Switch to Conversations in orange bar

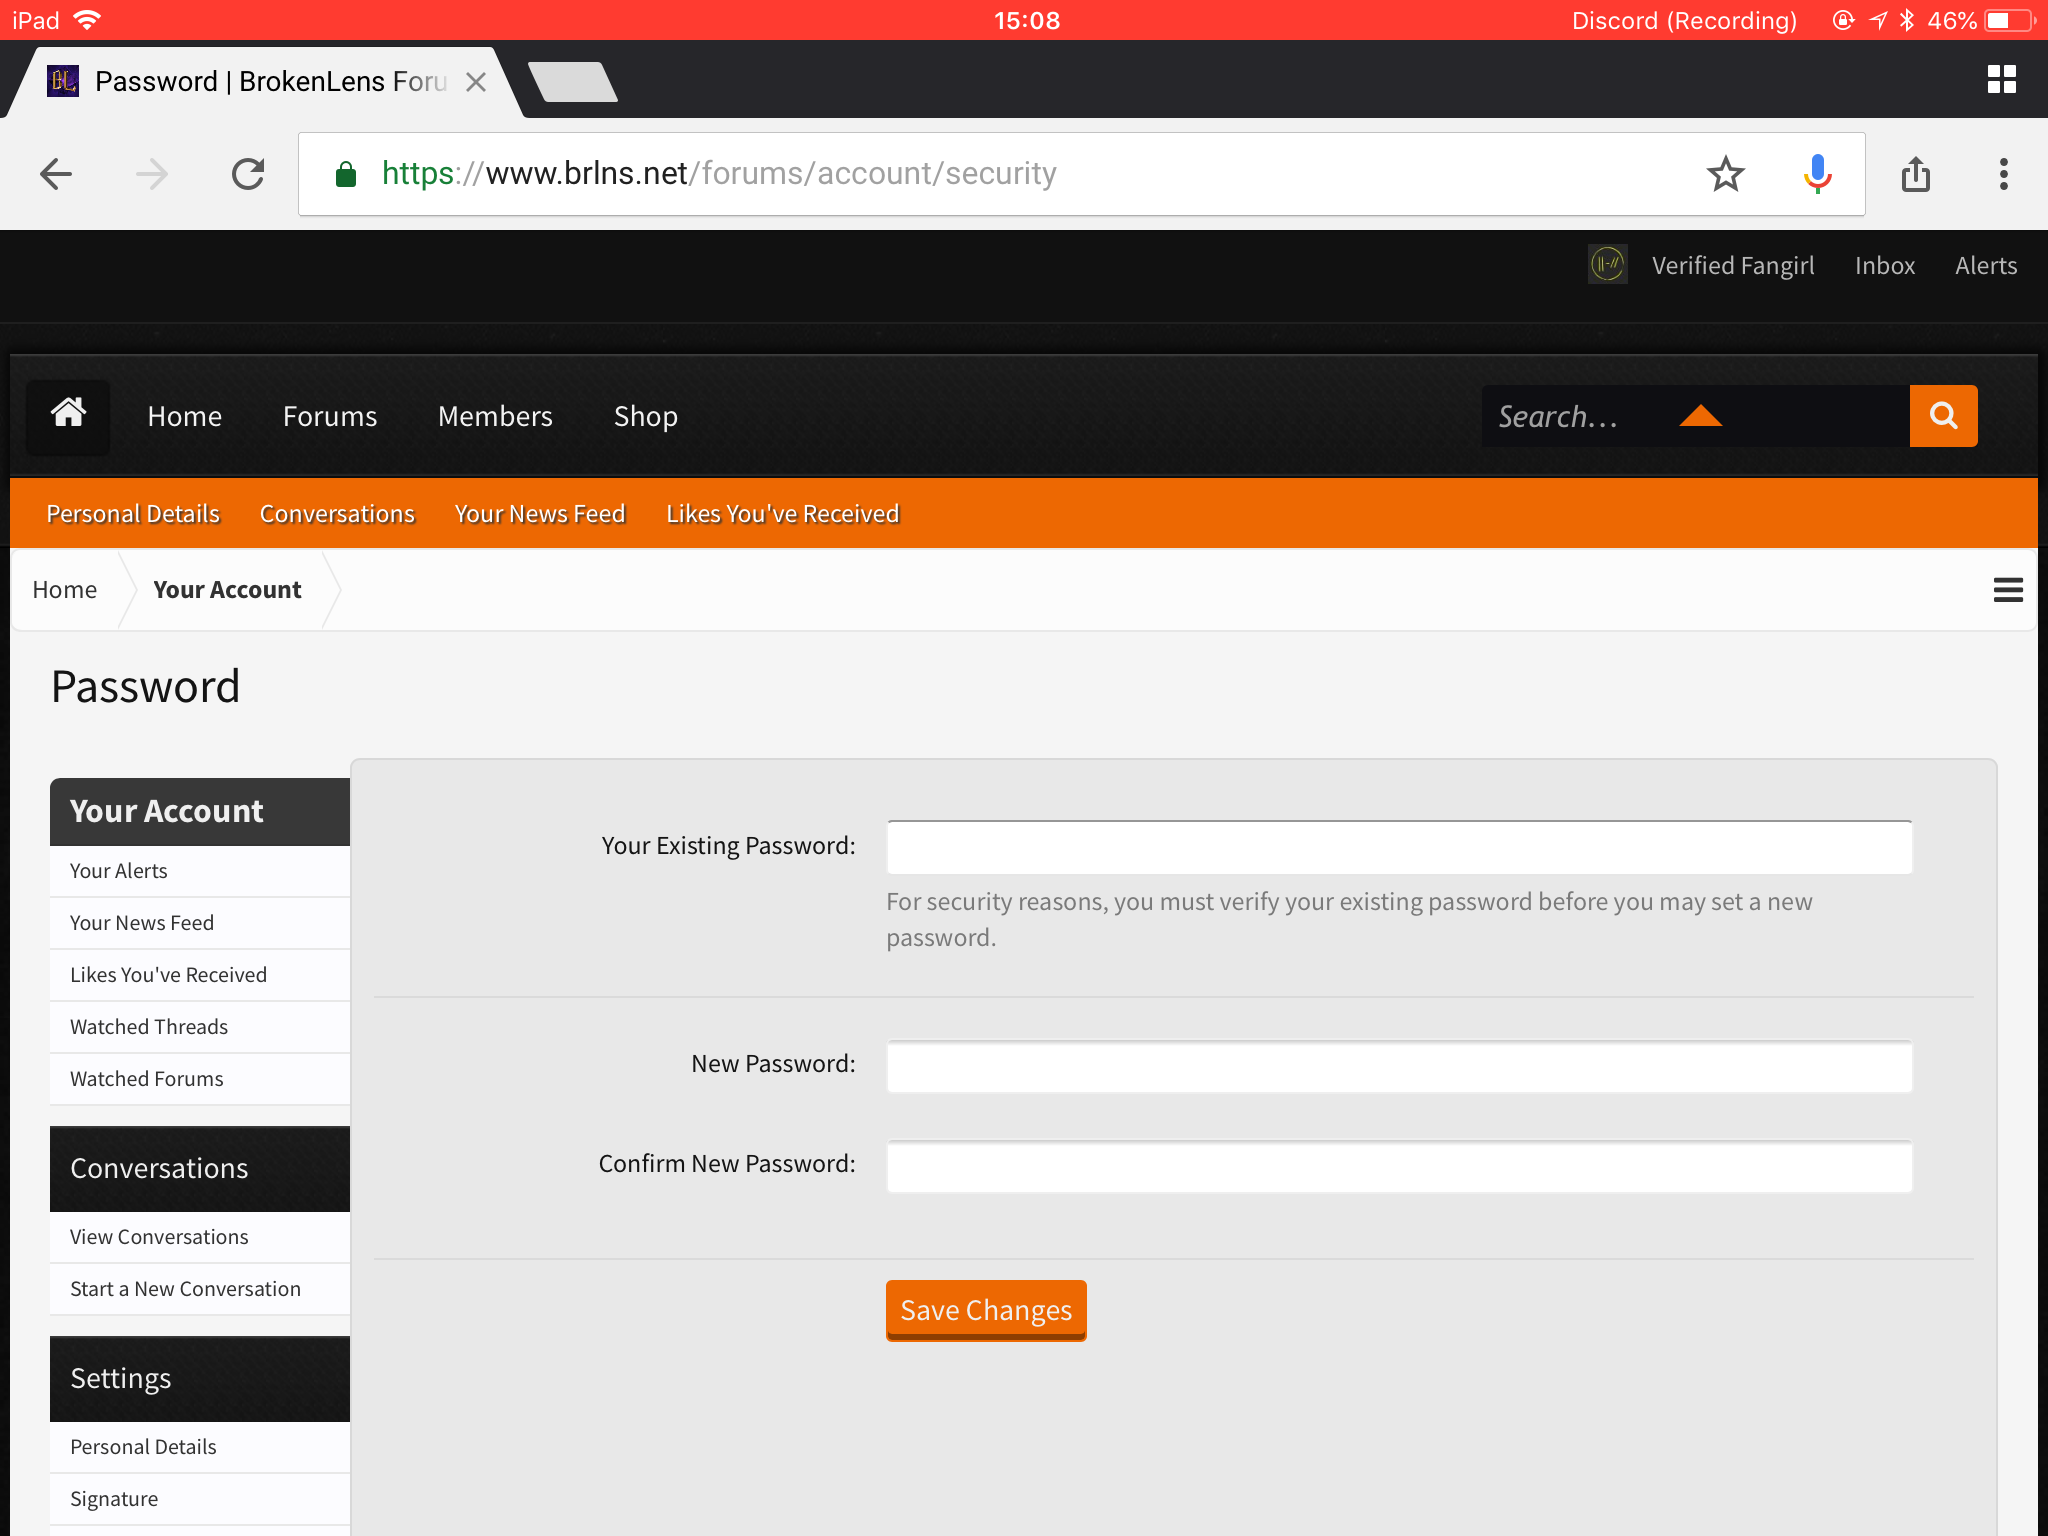(x=337, y=514)
